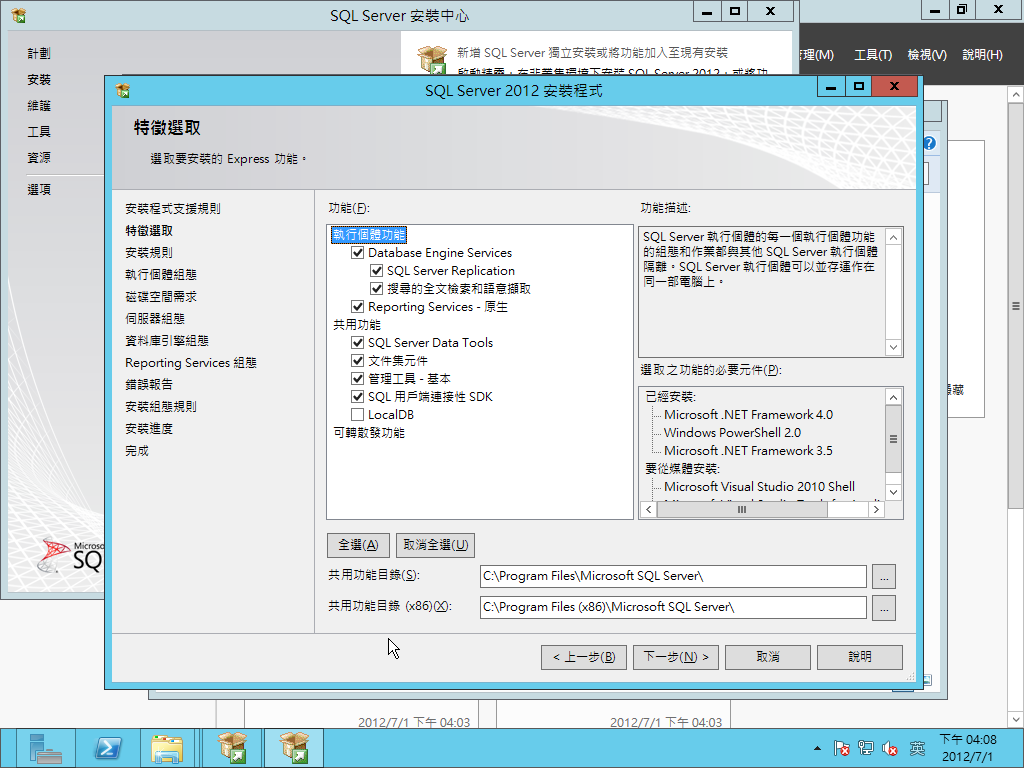The height and width of the screenshot is (768, 1024).
Task: Click Action Center flag tray icon
Action: (841, 748)
